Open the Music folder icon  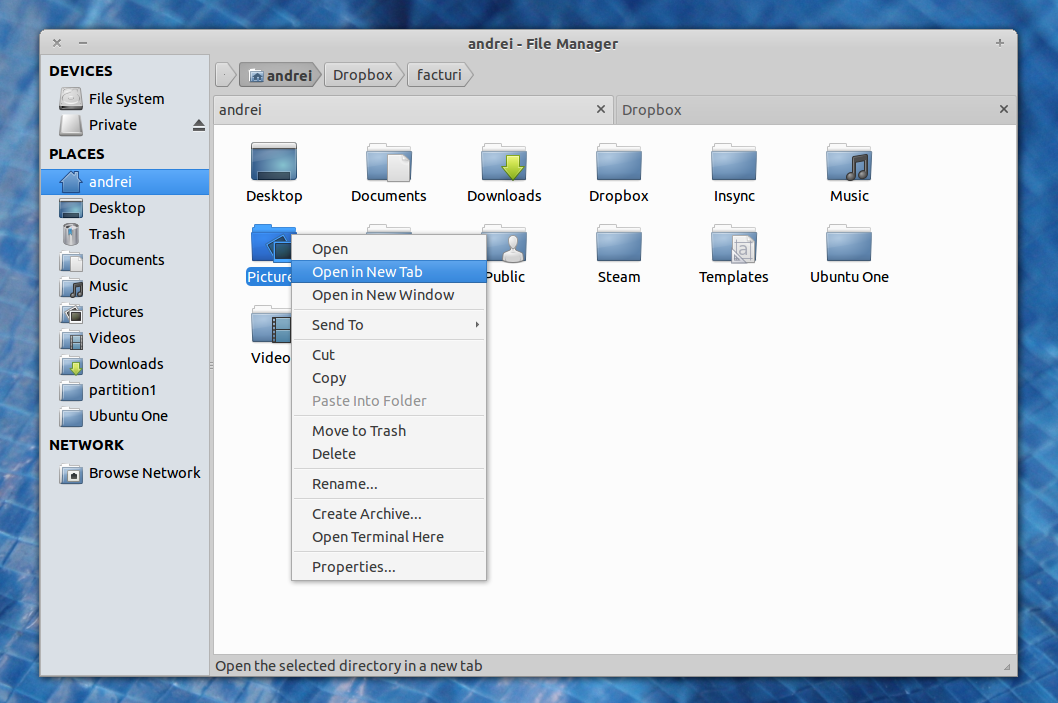(849, 163)
